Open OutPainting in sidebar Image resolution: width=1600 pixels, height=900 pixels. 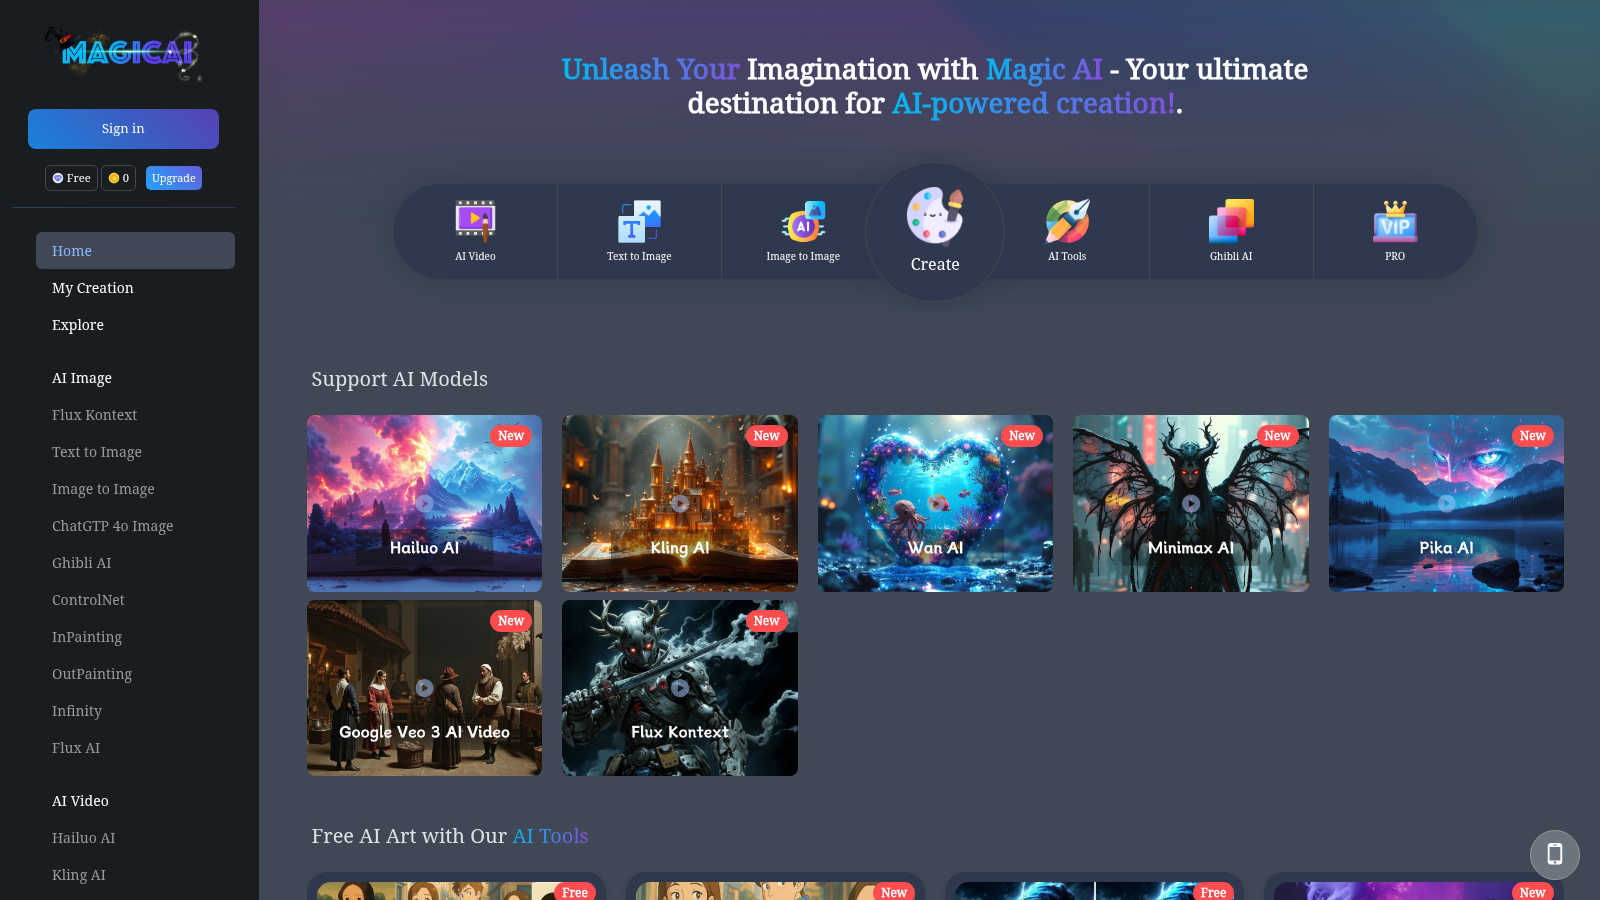92,674
